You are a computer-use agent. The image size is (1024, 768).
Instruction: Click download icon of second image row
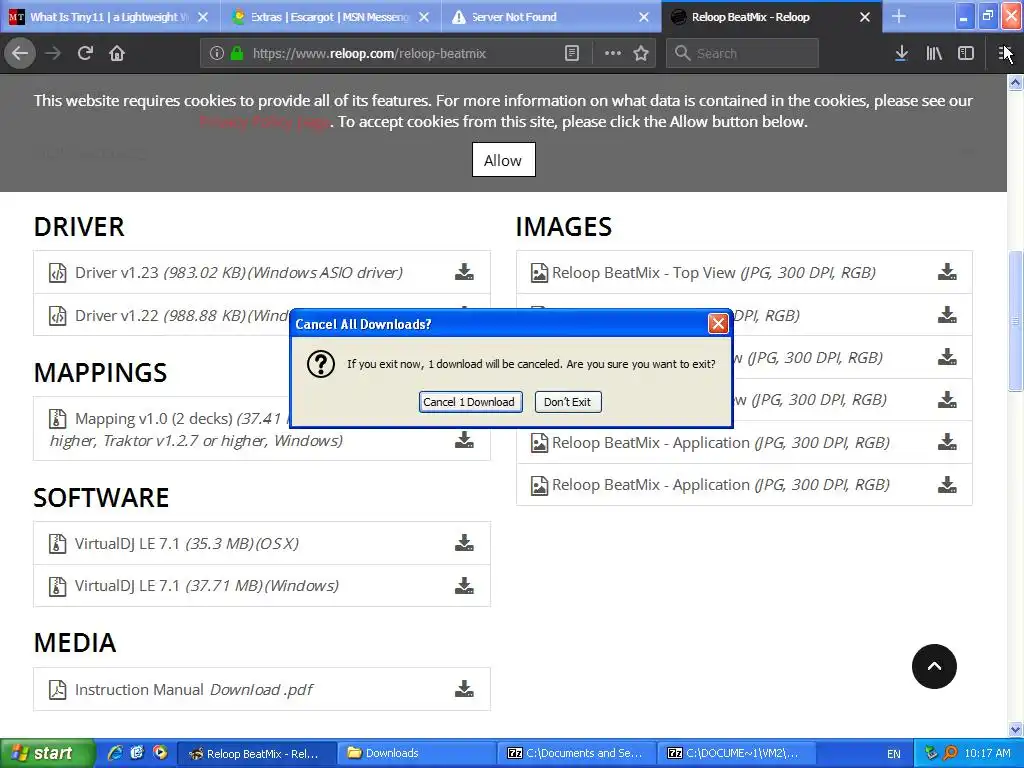coord(947,315)
